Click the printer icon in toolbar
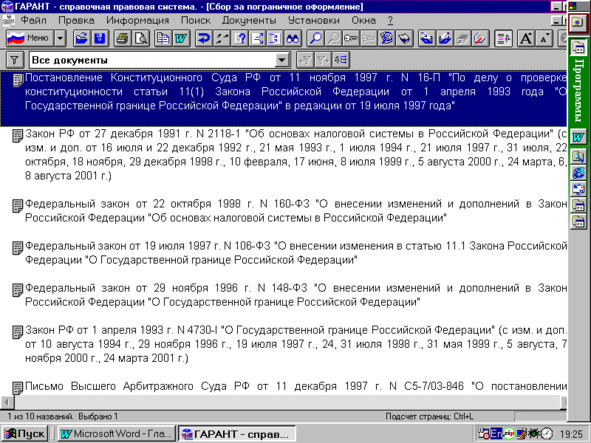 point(123,38)
